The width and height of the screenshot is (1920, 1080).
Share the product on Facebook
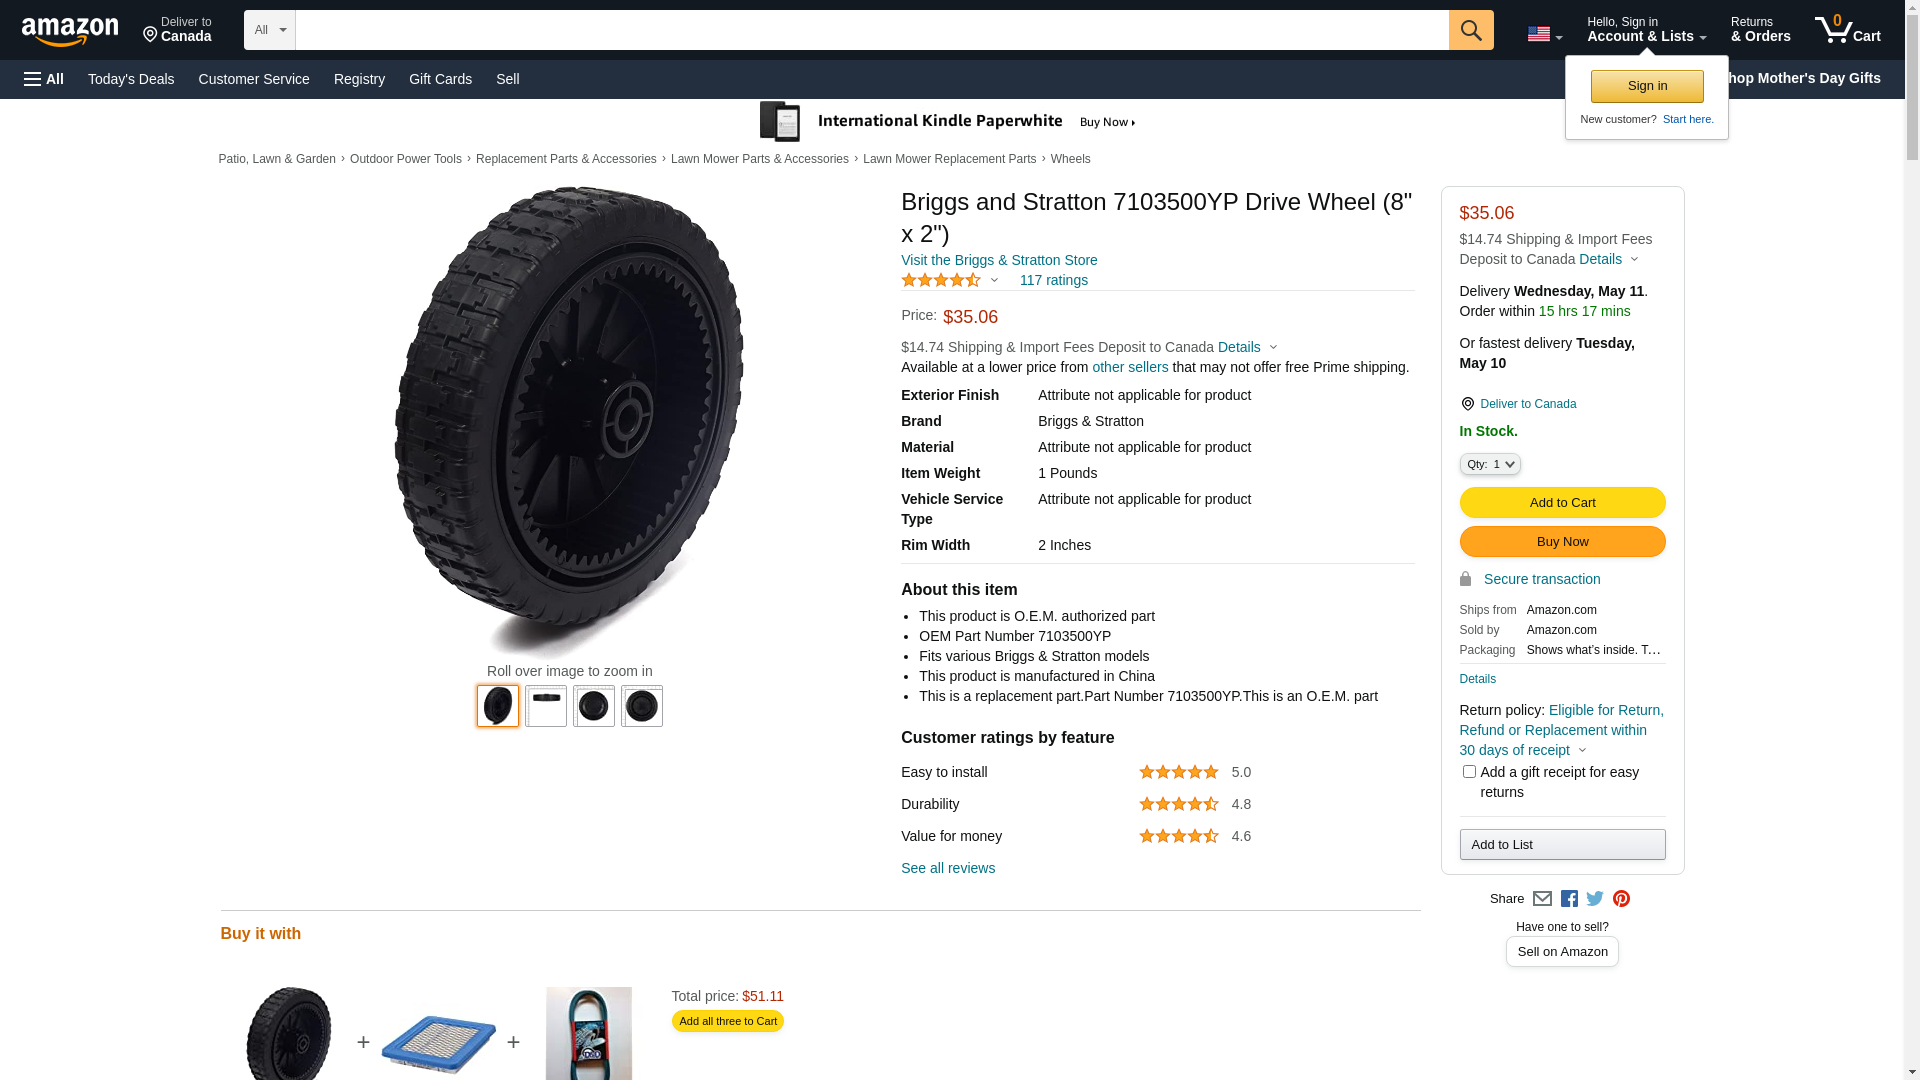(1569, 899)
